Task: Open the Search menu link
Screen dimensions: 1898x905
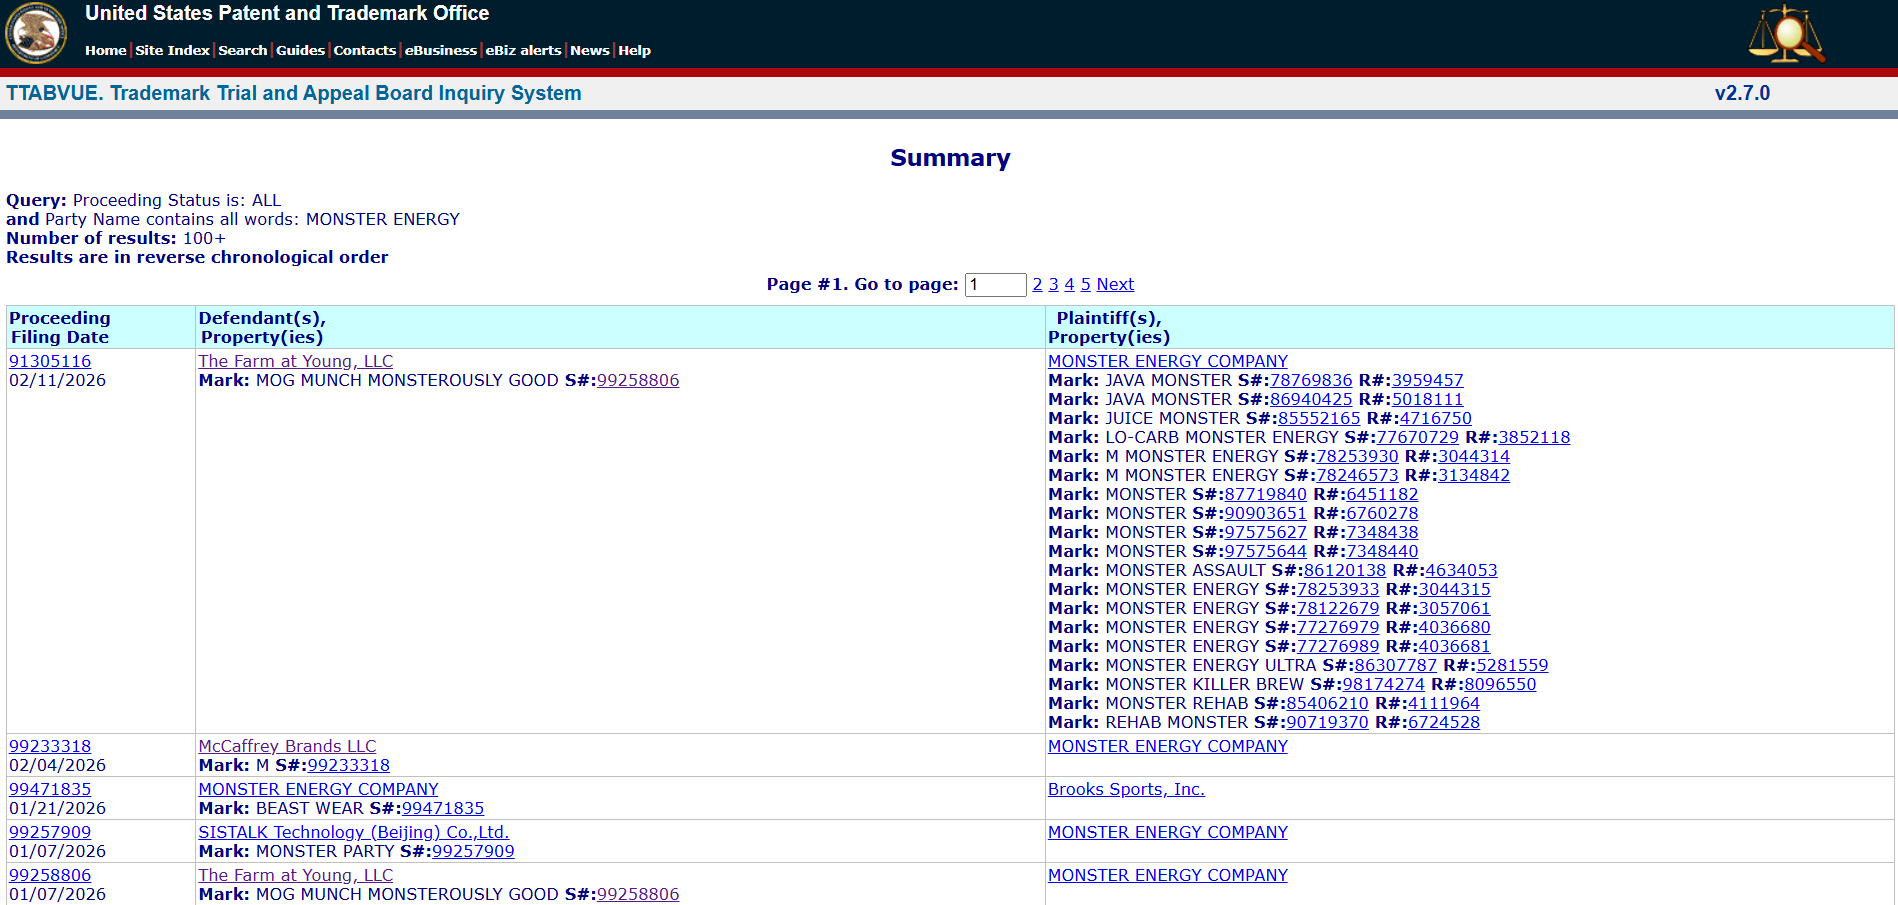Action: [x=242, y=50]
